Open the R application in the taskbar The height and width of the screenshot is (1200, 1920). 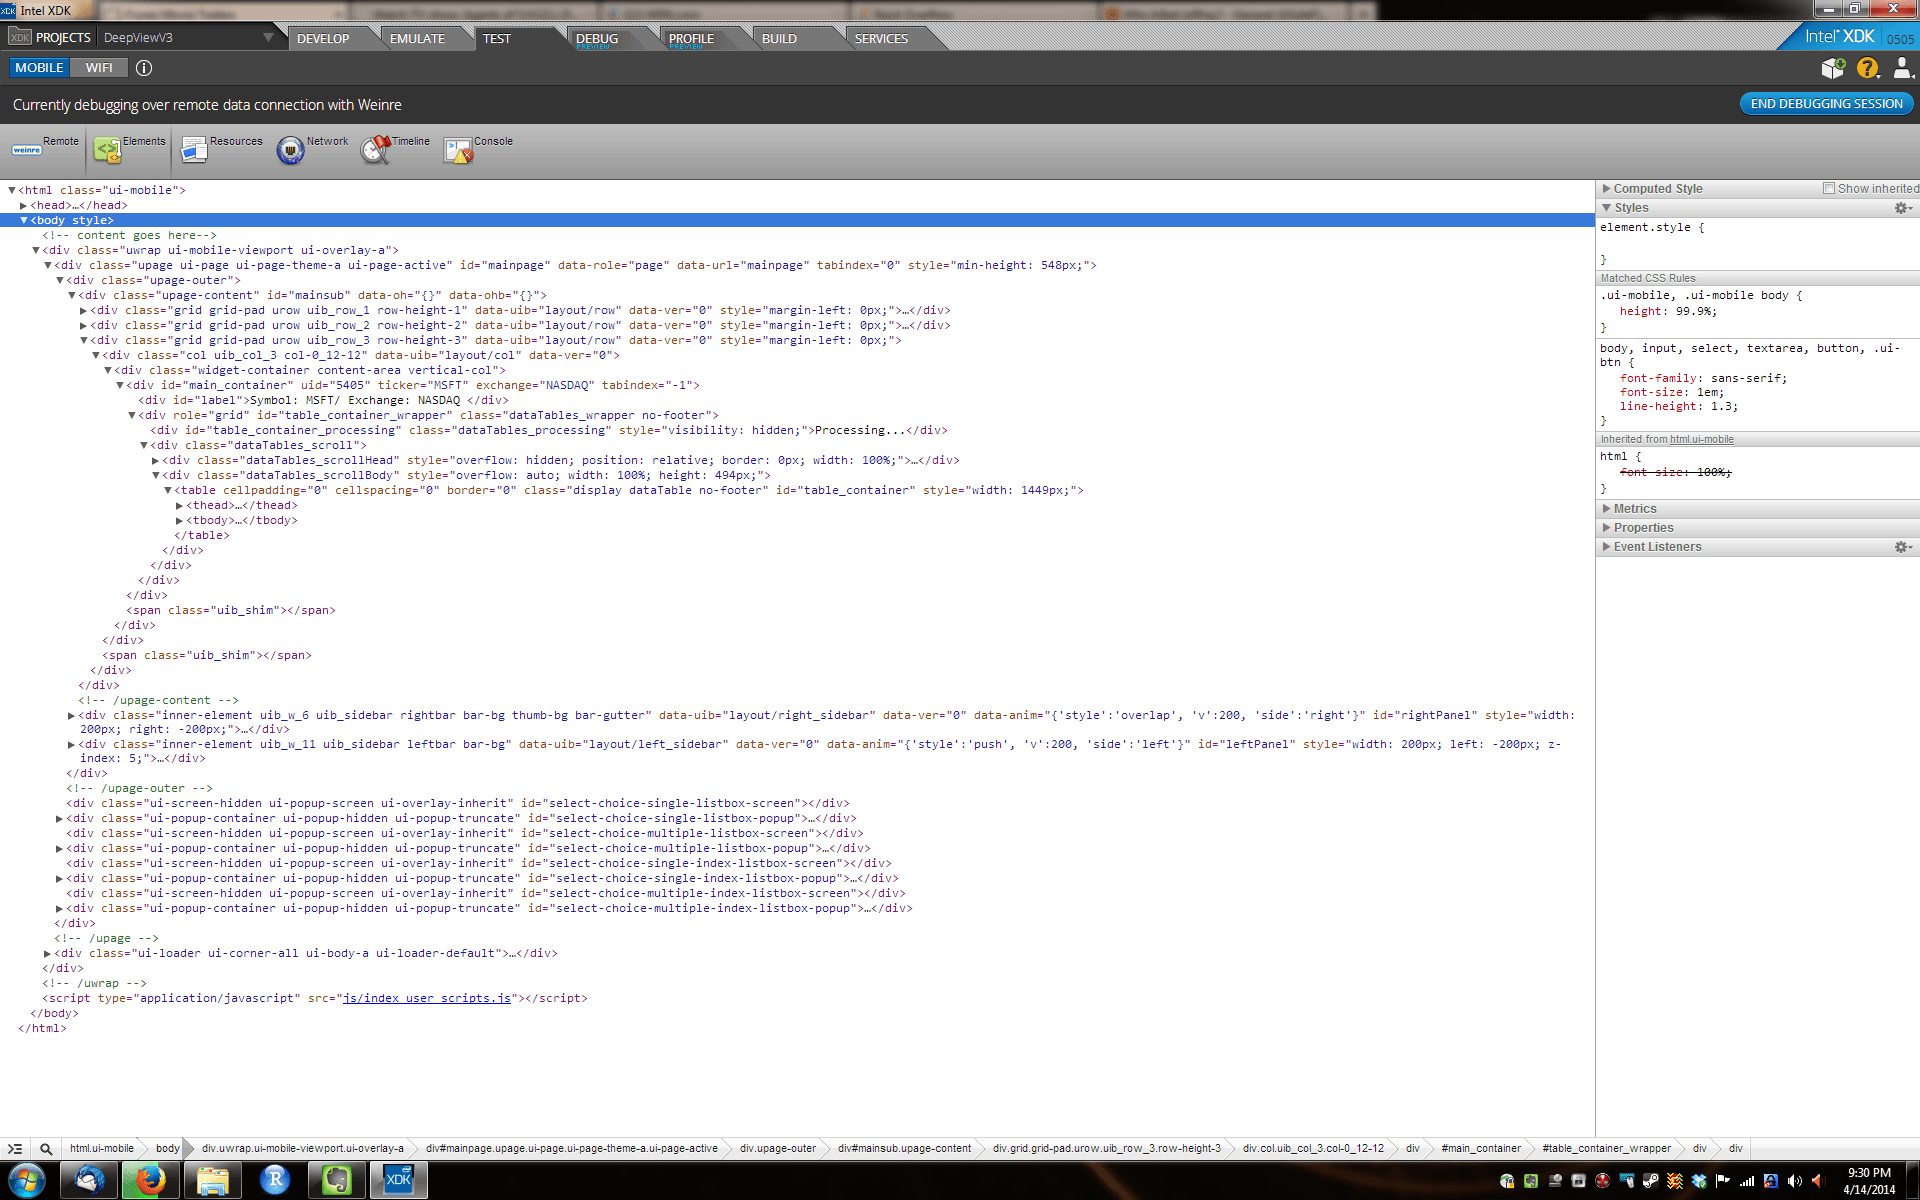274,1181
